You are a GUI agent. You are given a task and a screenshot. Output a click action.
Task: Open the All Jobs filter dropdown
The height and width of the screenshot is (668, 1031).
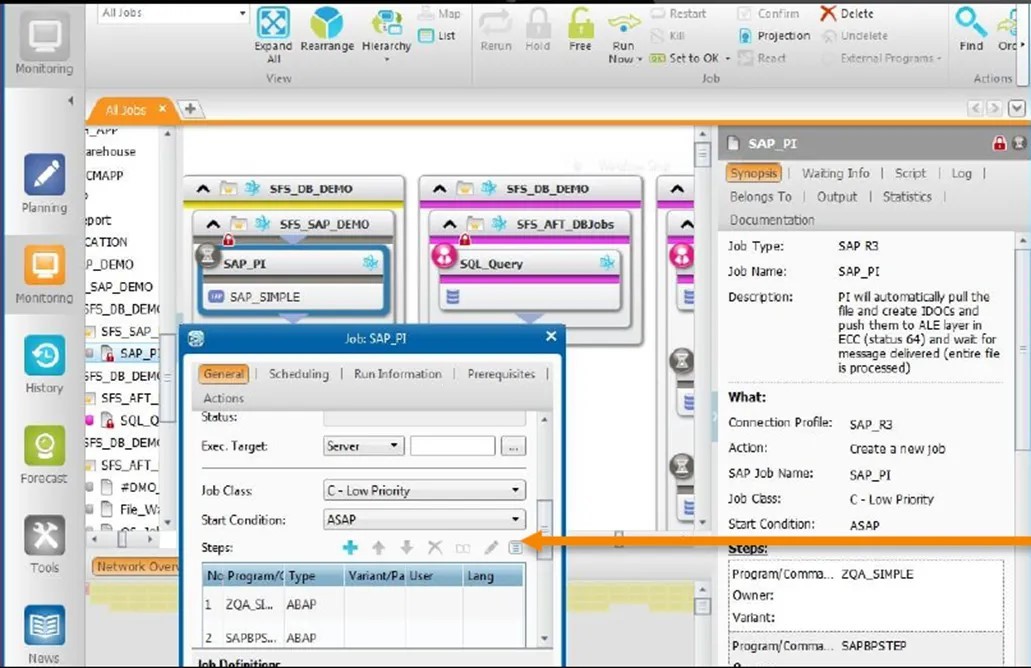tap(243, 12)
